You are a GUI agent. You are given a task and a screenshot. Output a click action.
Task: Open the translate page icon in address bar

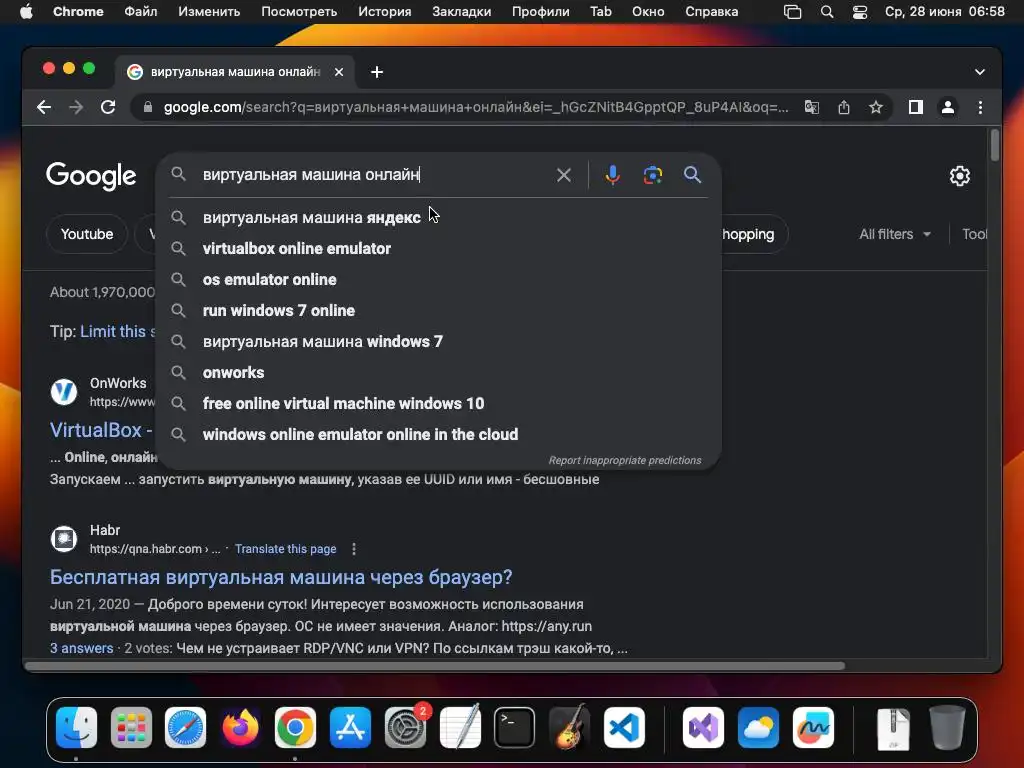812,107
